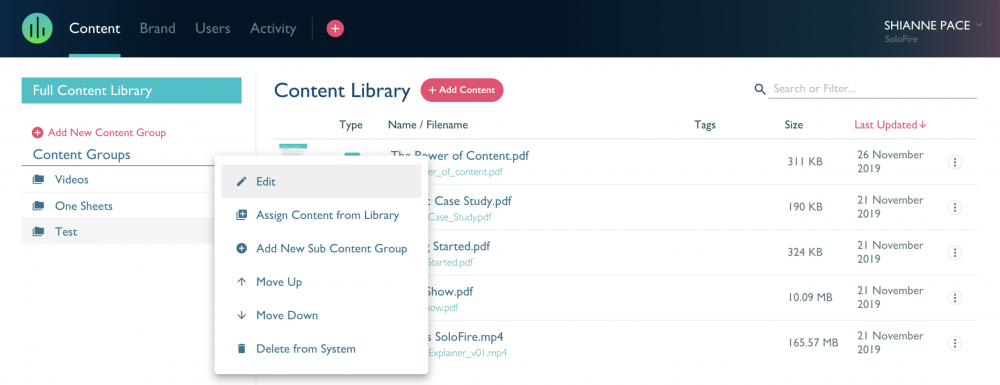Open the Activity tab
Image resolution: width=1000 pixels, height=385 pixels.
pyautogui.click(x=273, y=29)
